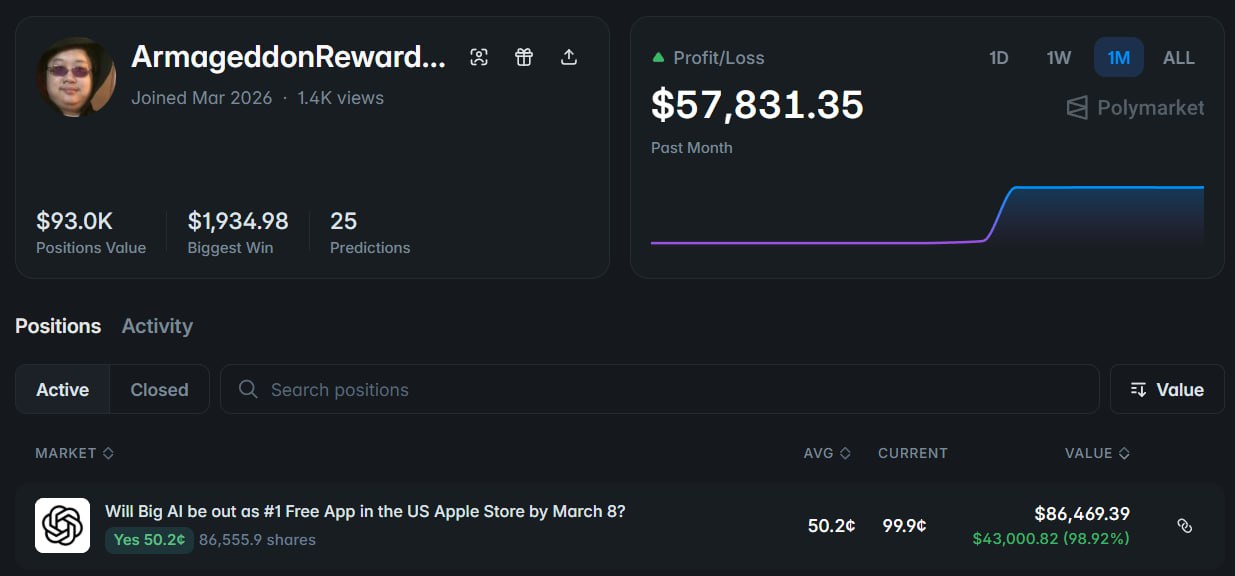Switch to the Activity tab
Image resolution: width=1235 pixels, height=576 pixels.
(x=157, y=326)
